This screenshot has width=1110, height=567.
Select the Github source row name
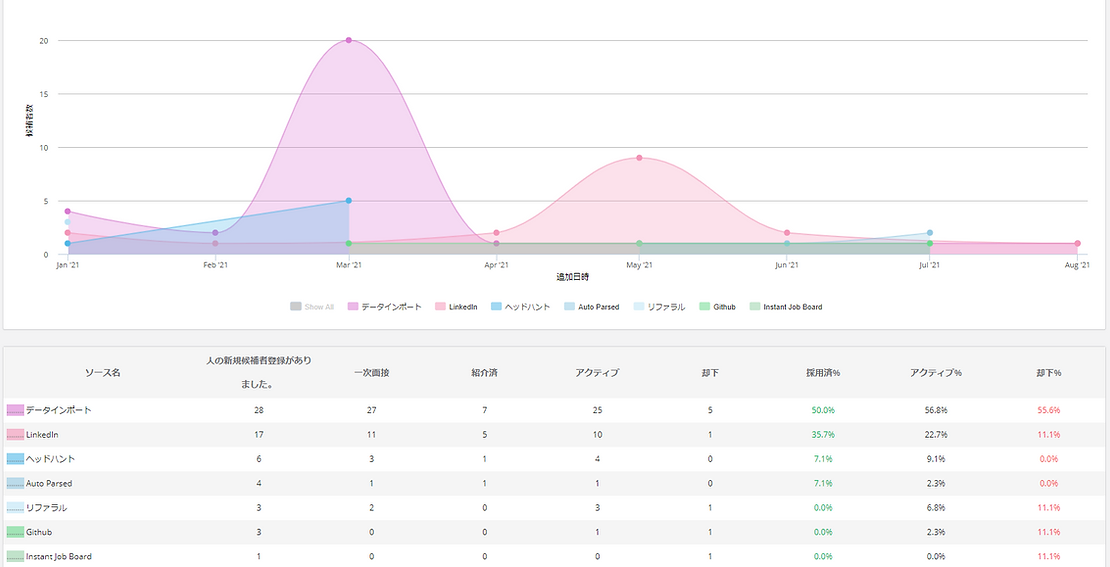pyautogui.click(x=39, y=532)
